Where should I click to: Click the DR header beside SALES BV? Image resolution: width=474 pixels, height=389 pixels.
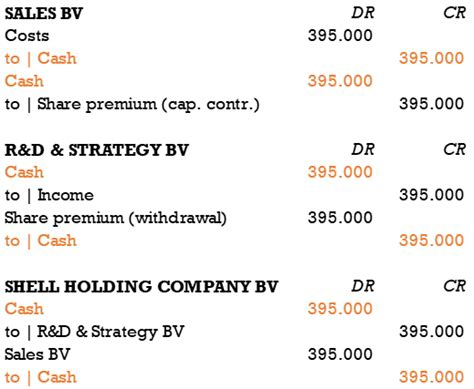(363, 13)
